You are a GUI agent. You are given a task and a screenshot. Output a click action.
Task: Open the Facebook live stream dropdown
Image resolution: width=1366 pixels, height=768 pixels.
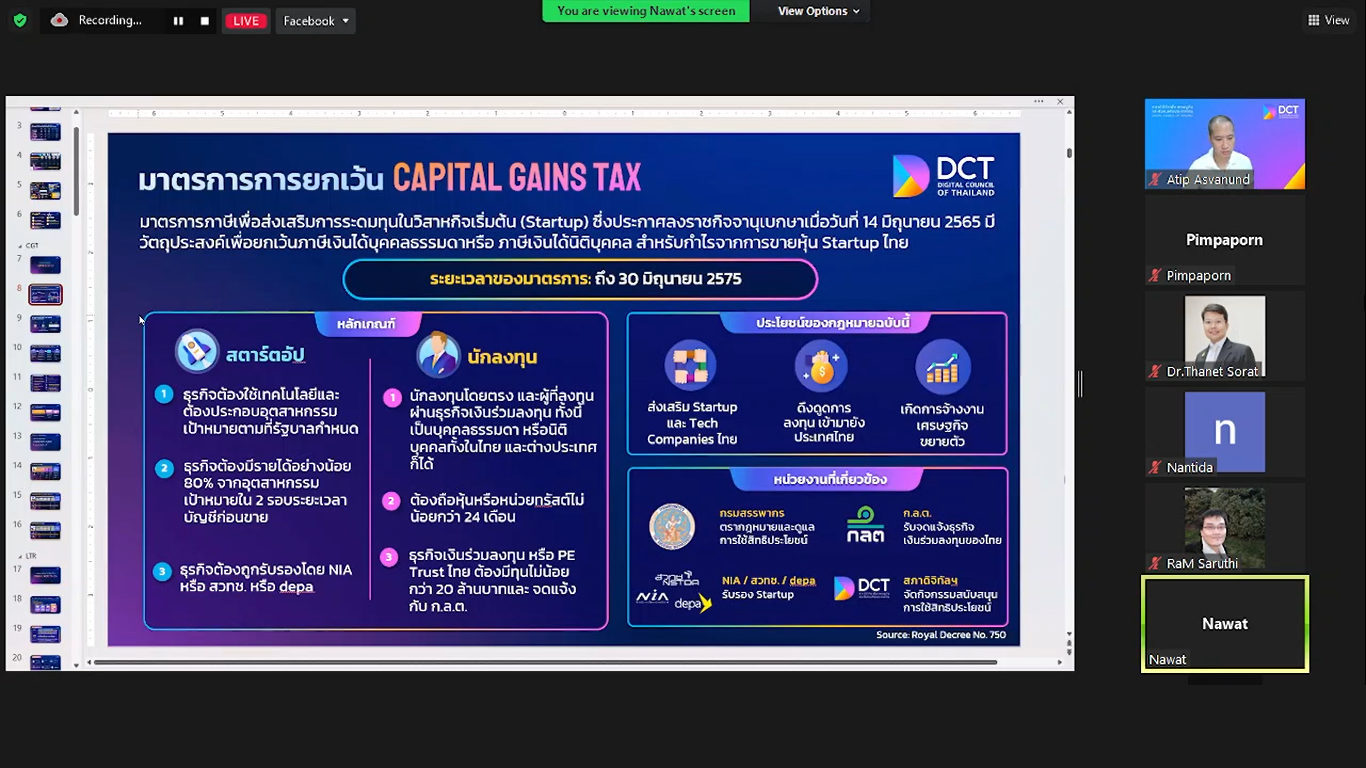[x=316, y=21]
